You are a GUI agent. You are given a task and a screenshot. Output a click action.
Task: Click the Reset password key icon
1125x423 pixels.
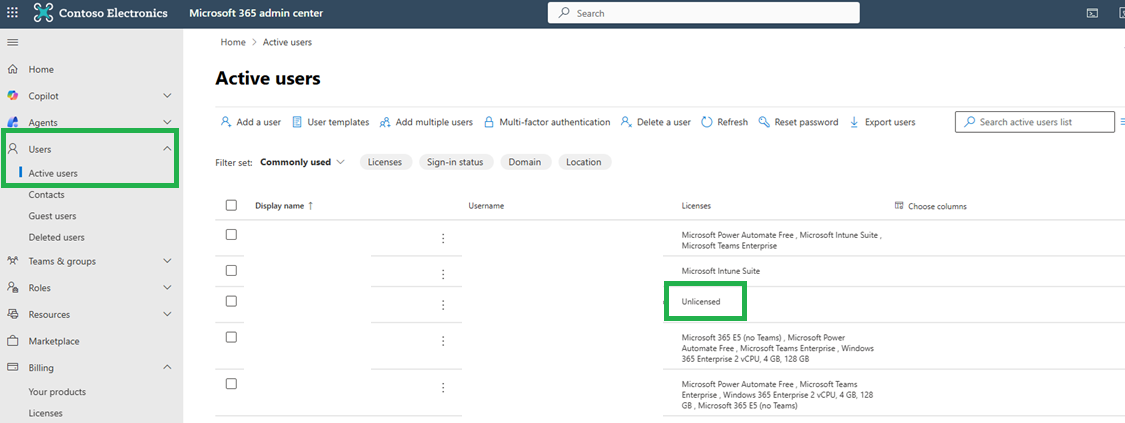pos(764,122)
